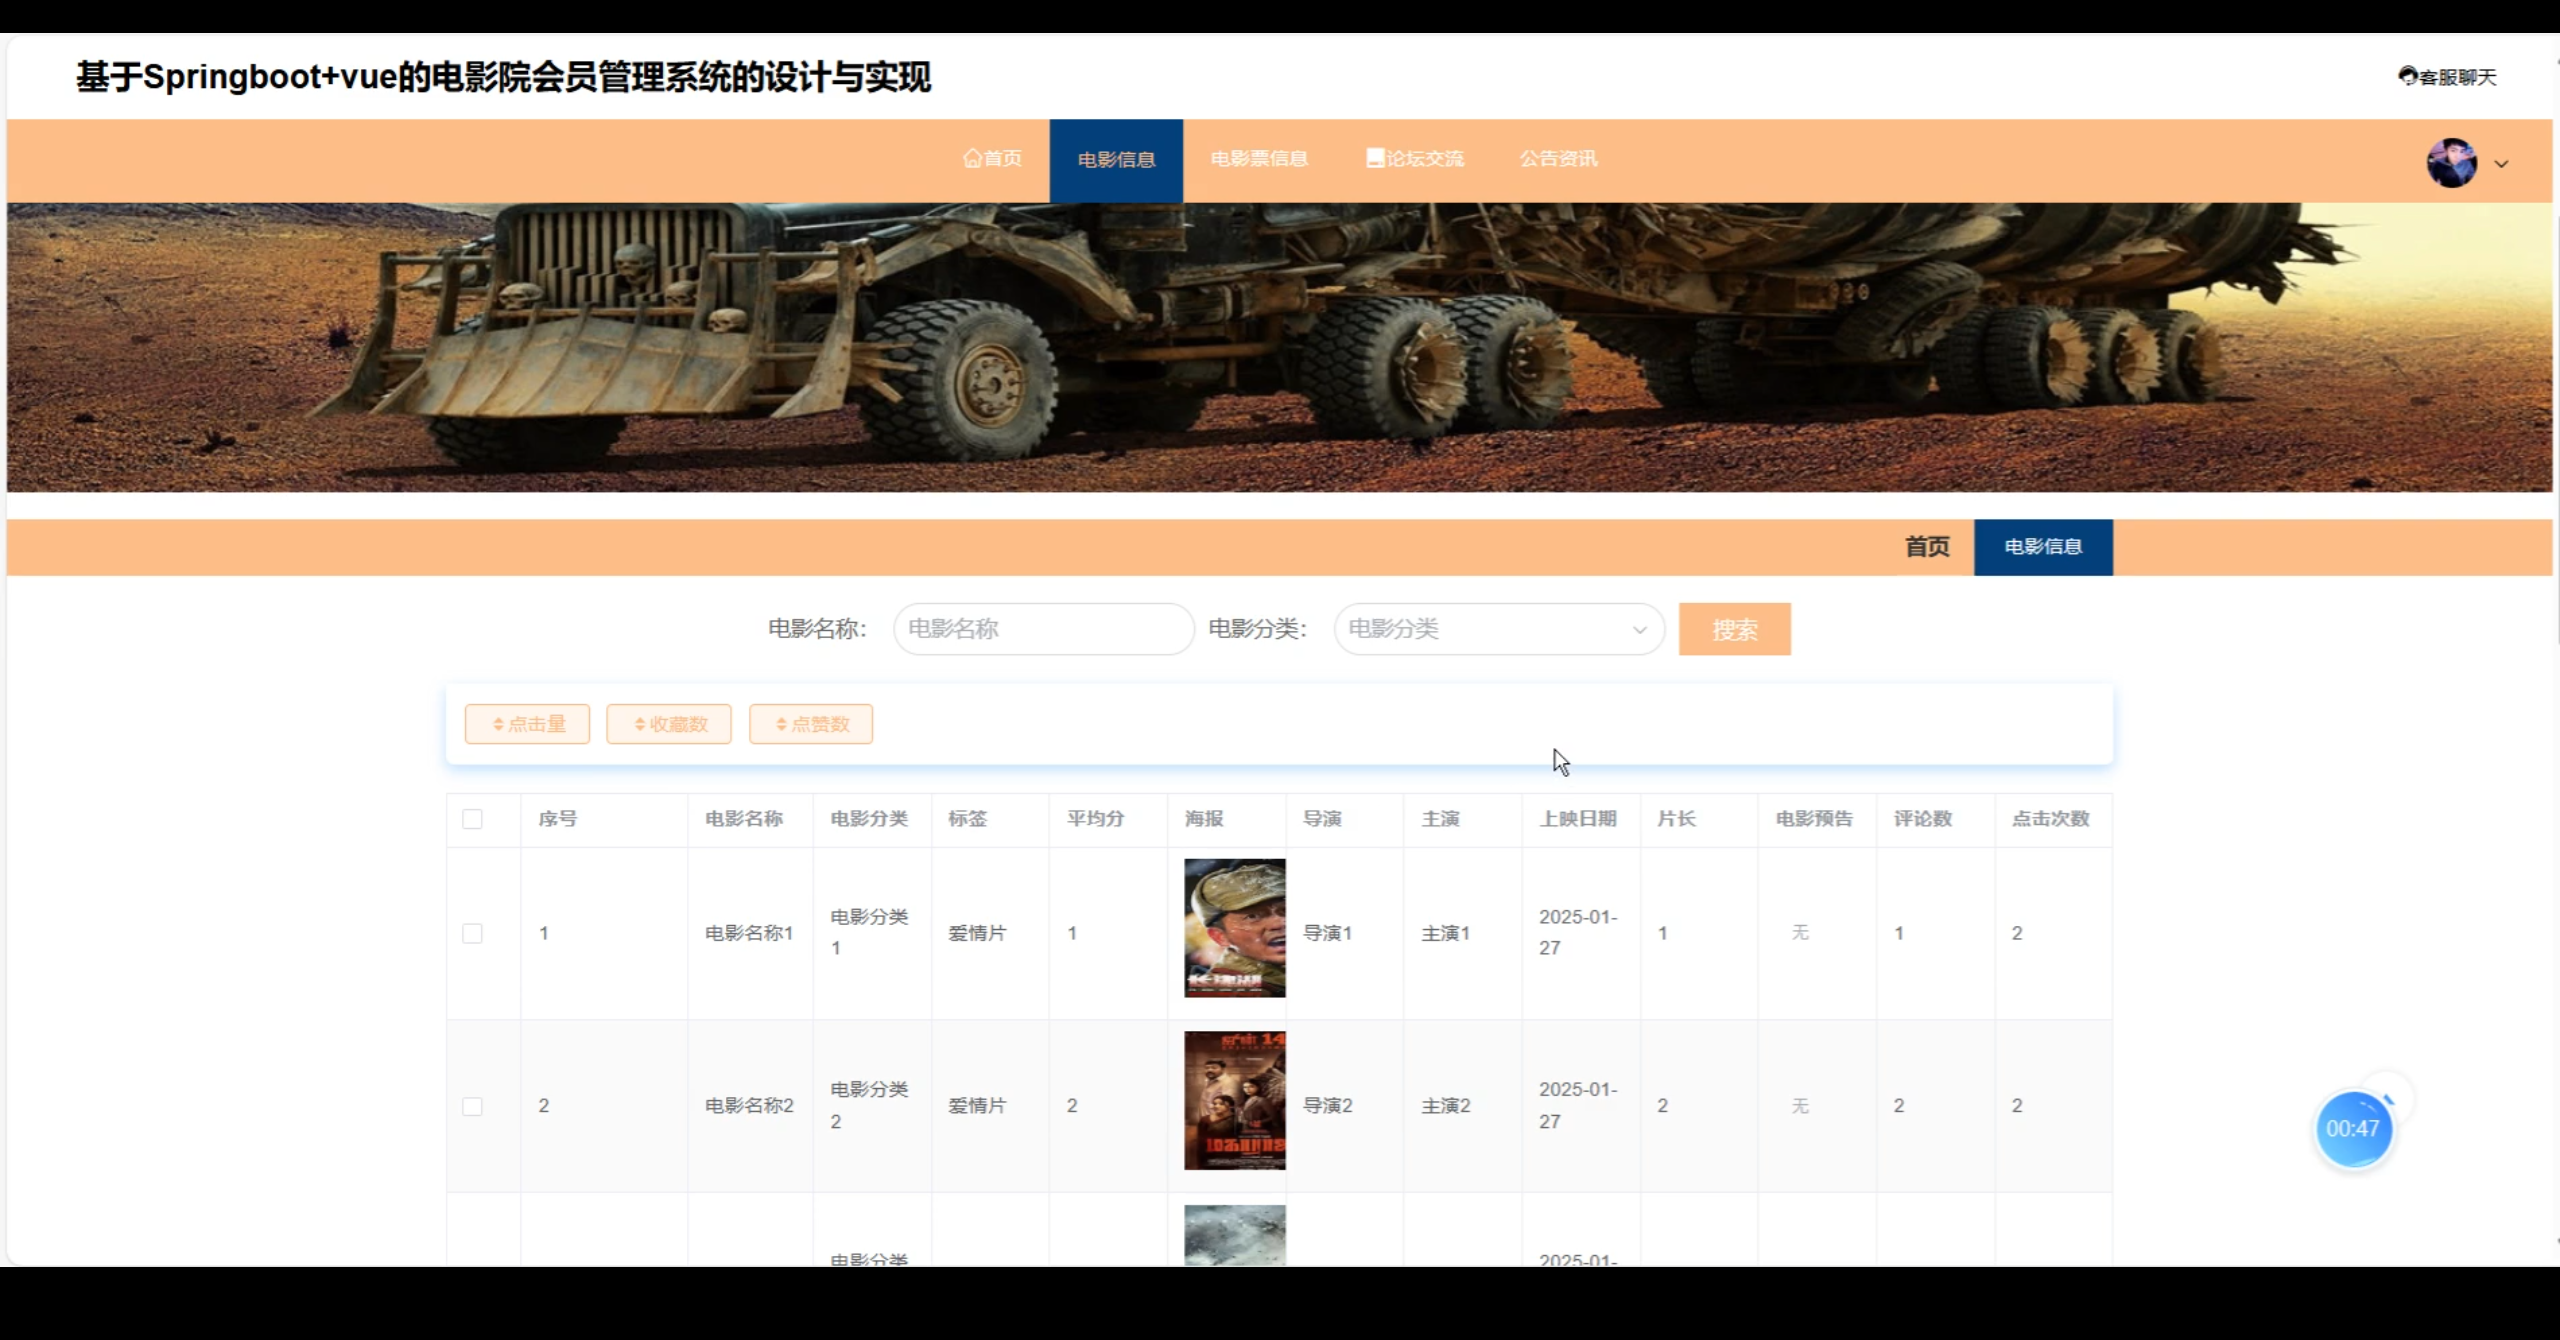Open the 客服聊天 customer service chat

[x=2447, y=77]
